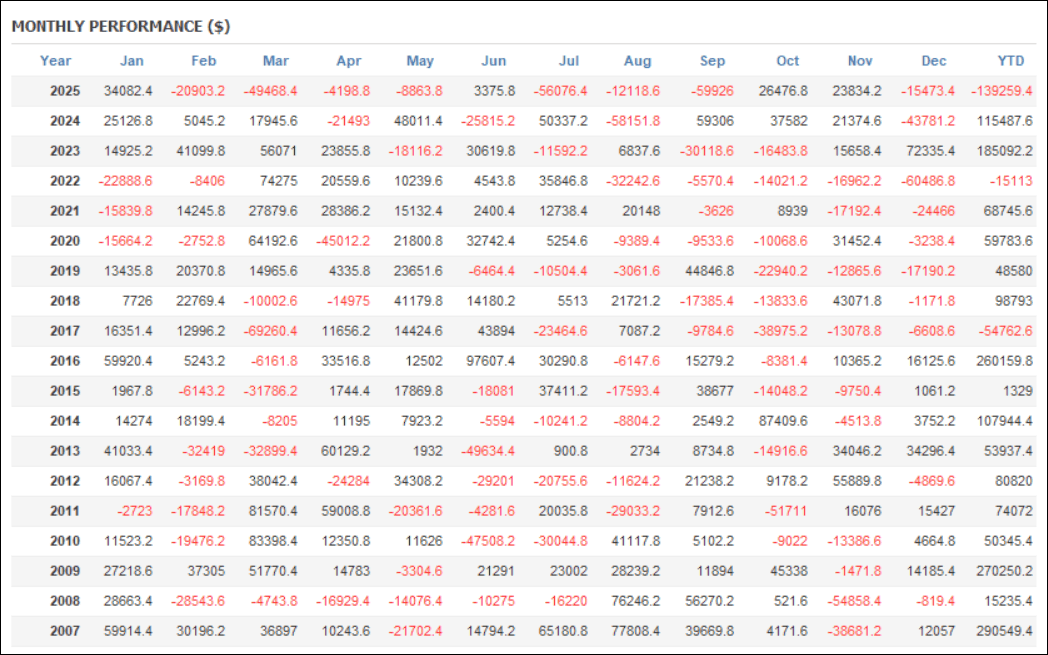Select the Jan column header

131,60
